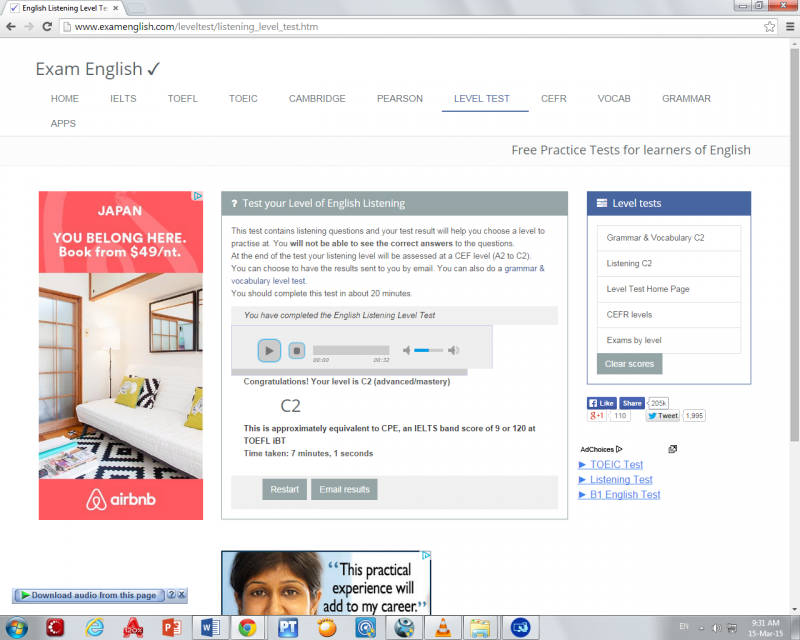Open the APPS menu item
The image size is (800, 640).
pos(63,124)
